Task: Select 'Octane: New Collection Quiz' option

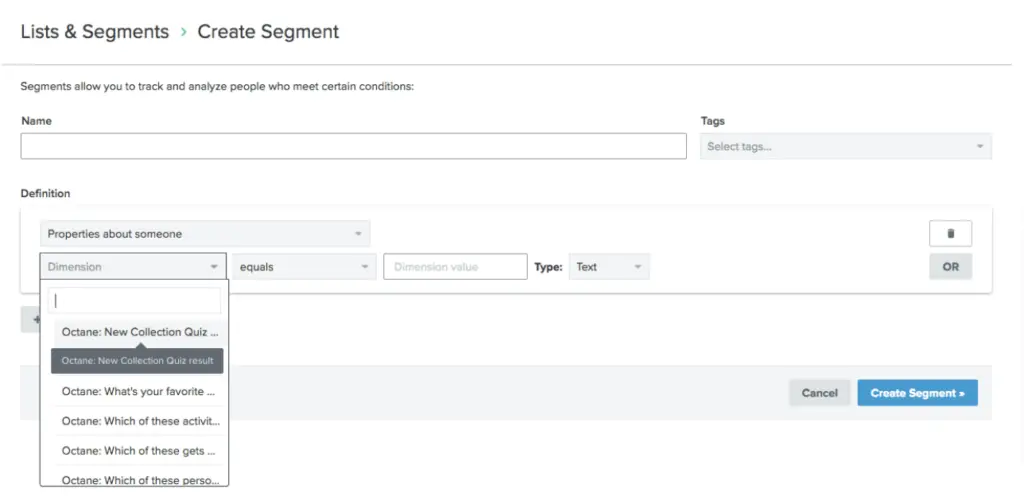Action: coord(139,332)
